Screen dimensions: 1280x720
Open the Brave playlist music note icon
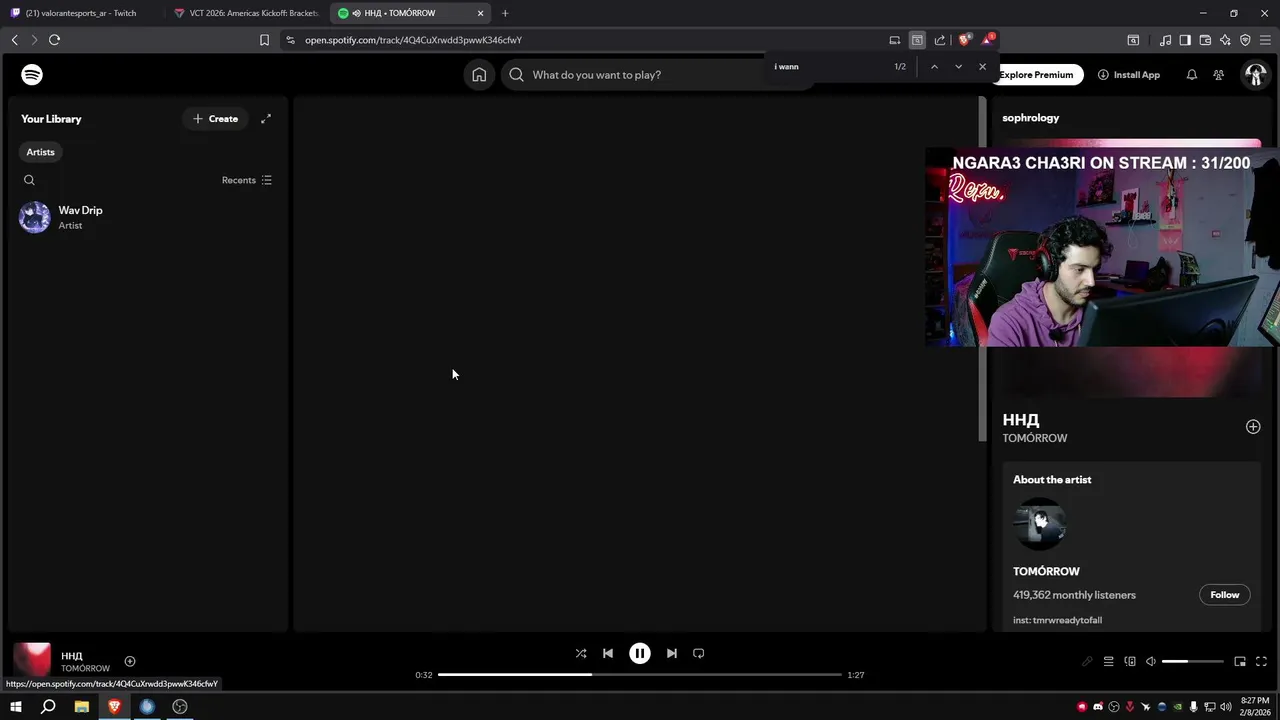pyautogui.click(x=1165, y=40)
